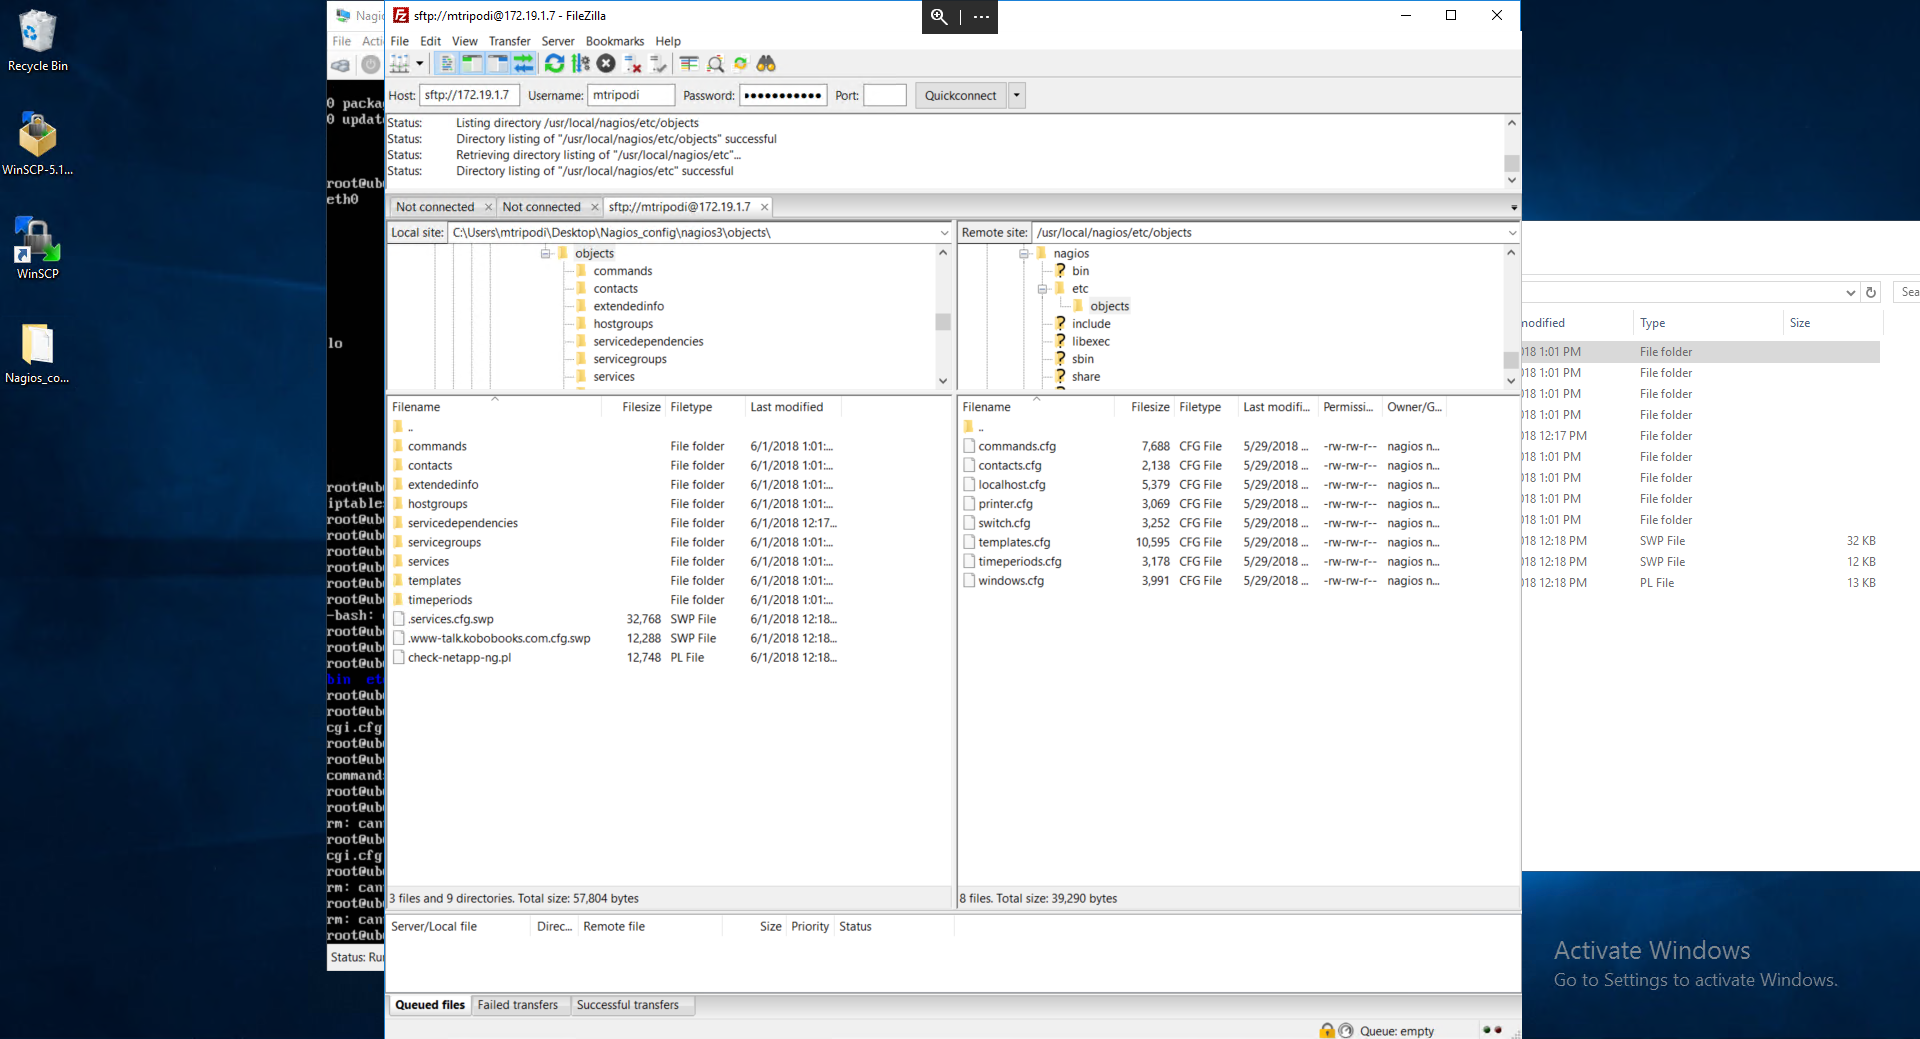Collapse the etc folder in remote tree
This screenshot has height=1039, width=1920.
click(x=1042, y=289)
